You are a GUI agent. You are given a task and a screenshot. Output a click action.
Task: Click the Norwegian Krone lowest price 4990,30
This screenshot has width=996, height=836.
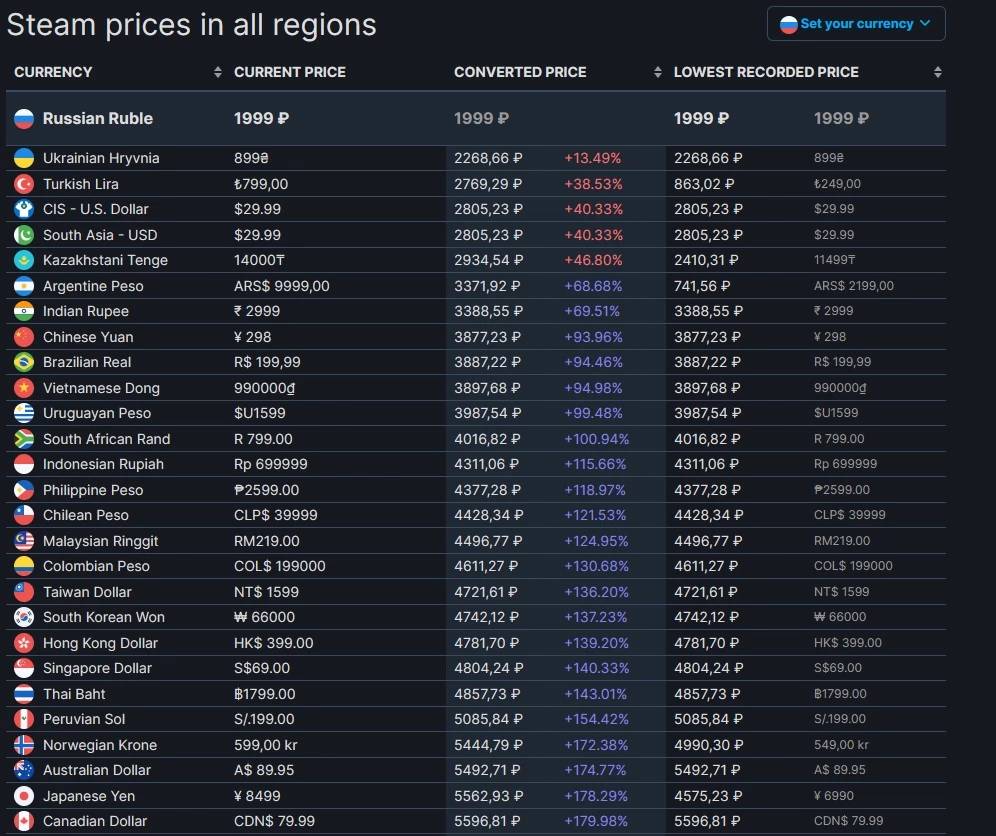(709, 745)
